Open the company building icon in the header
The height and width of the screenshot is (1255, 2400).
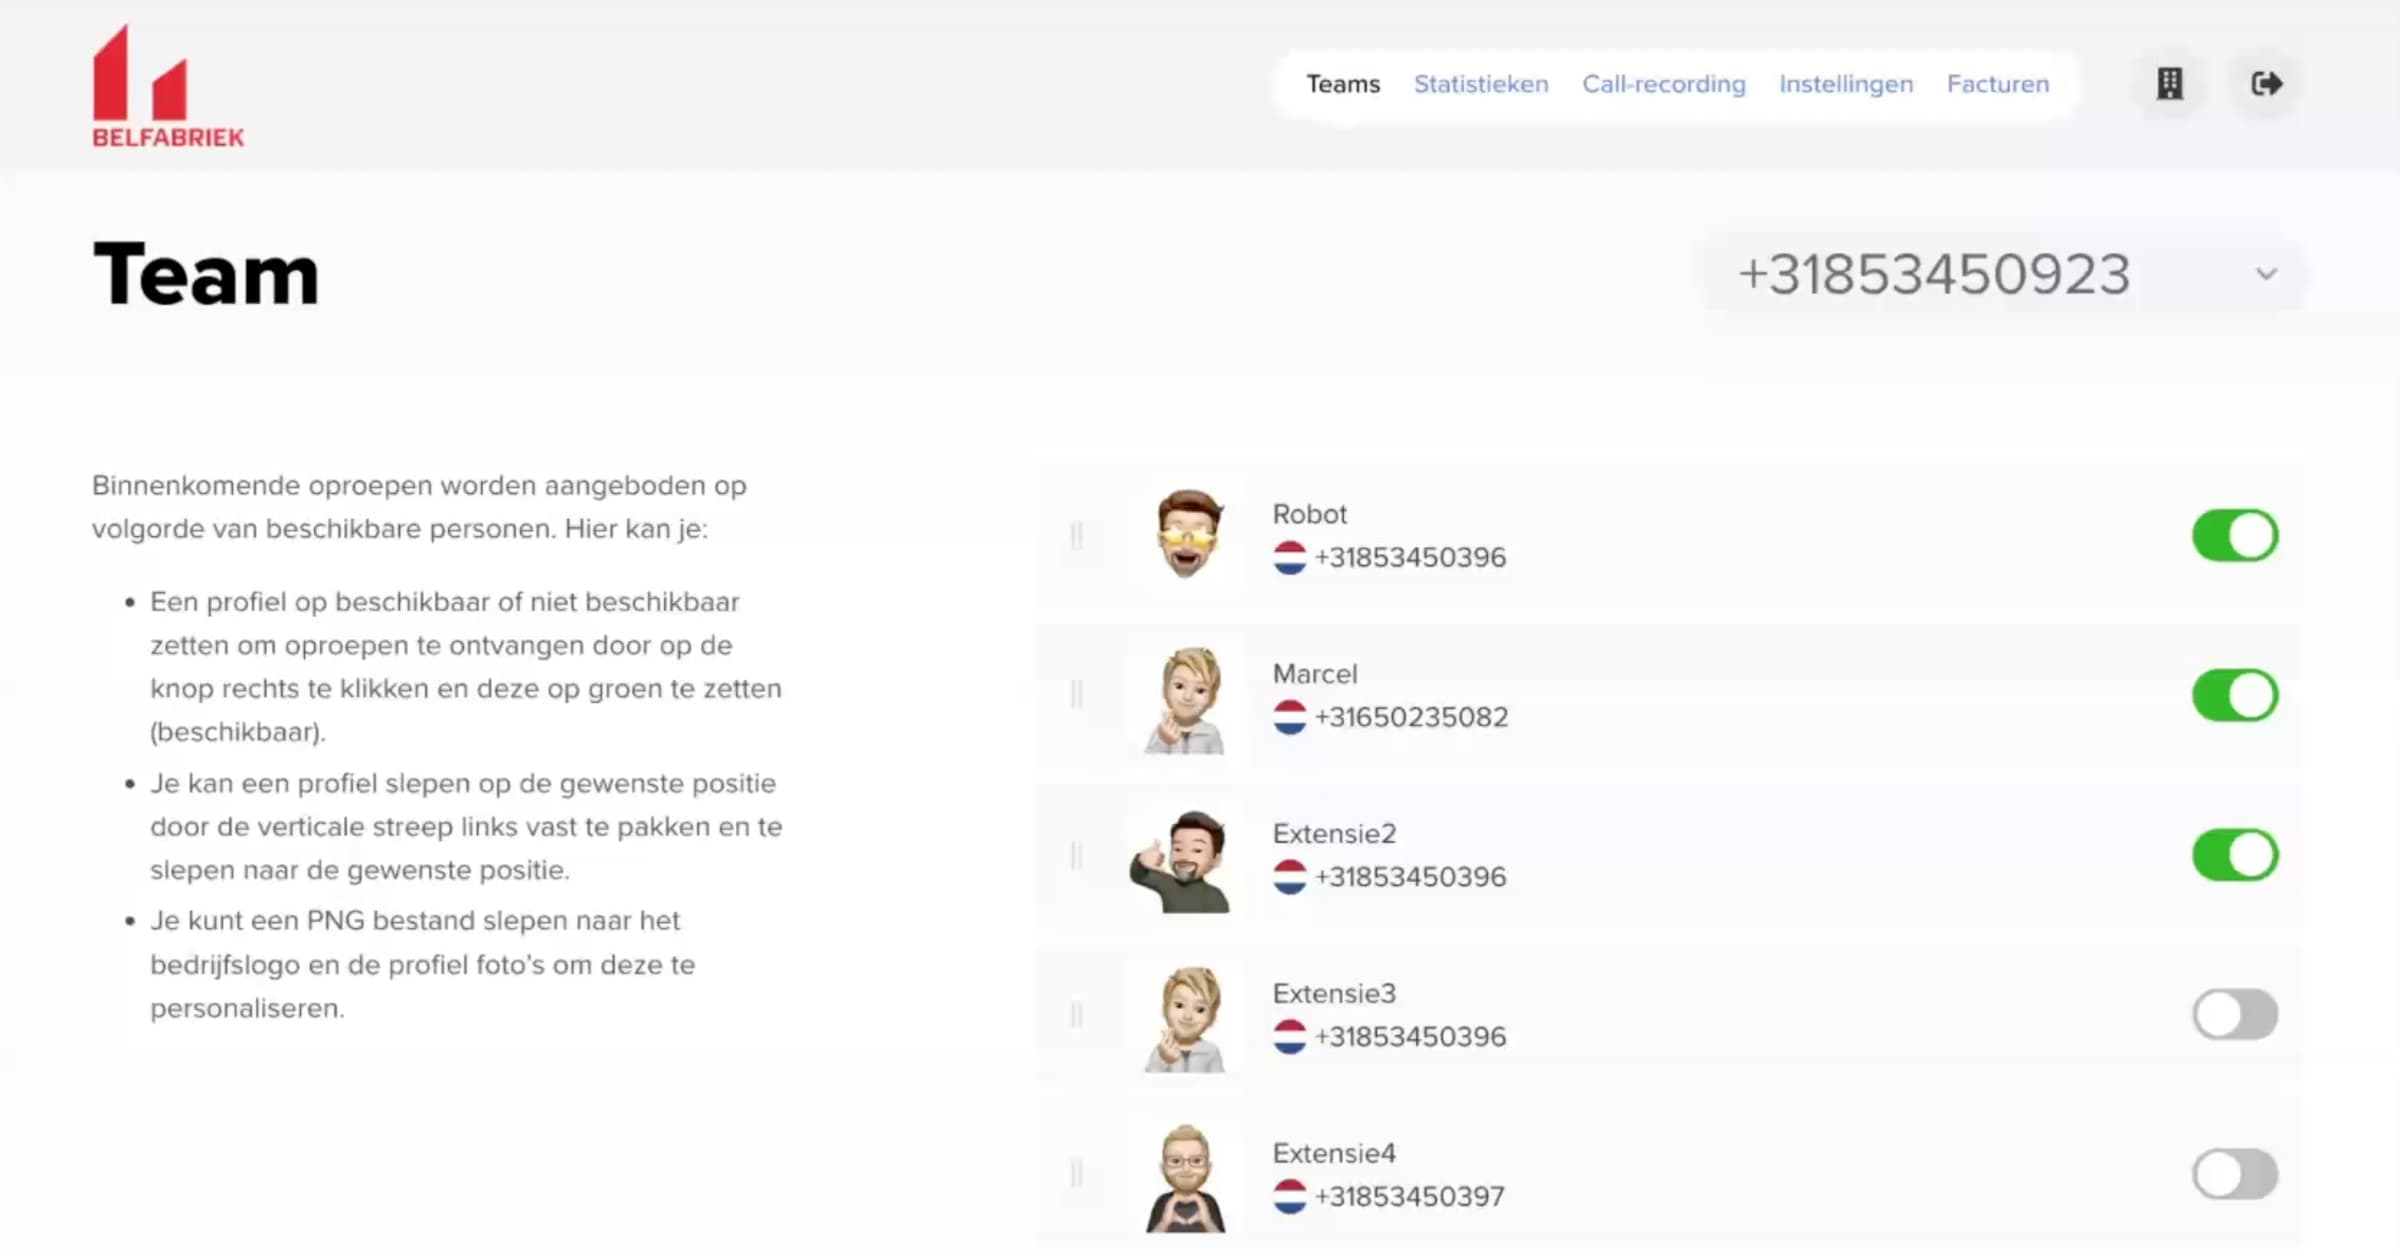[x=2168, y=84]
